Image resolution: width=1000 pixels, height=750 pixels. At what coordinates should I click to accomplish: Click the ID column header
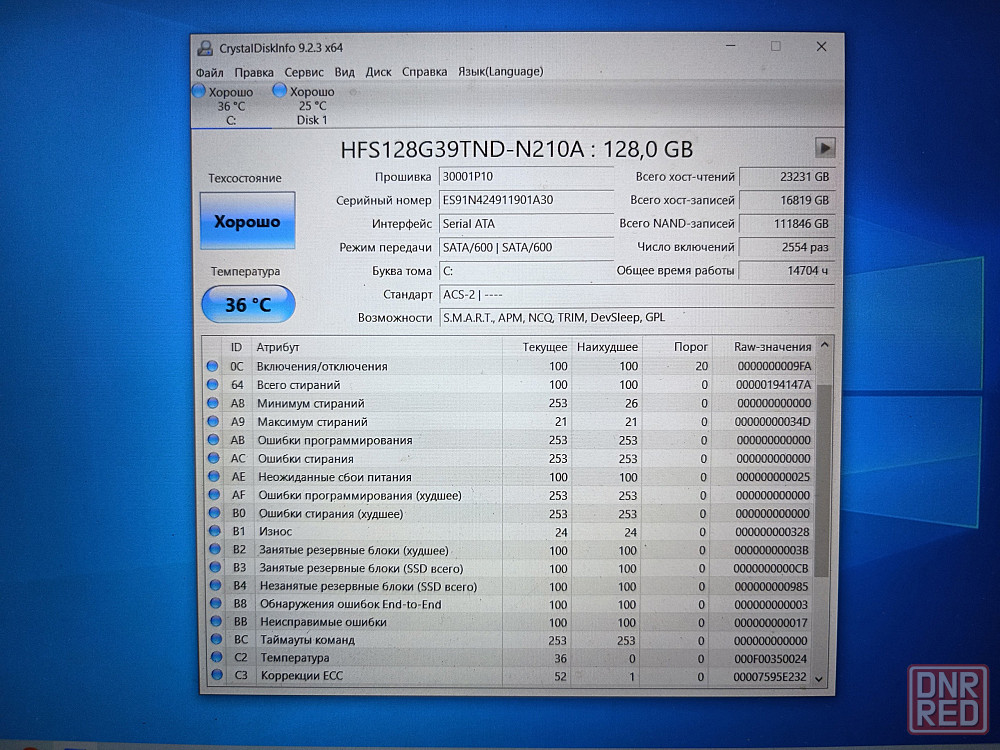click(x=237, y=347)
